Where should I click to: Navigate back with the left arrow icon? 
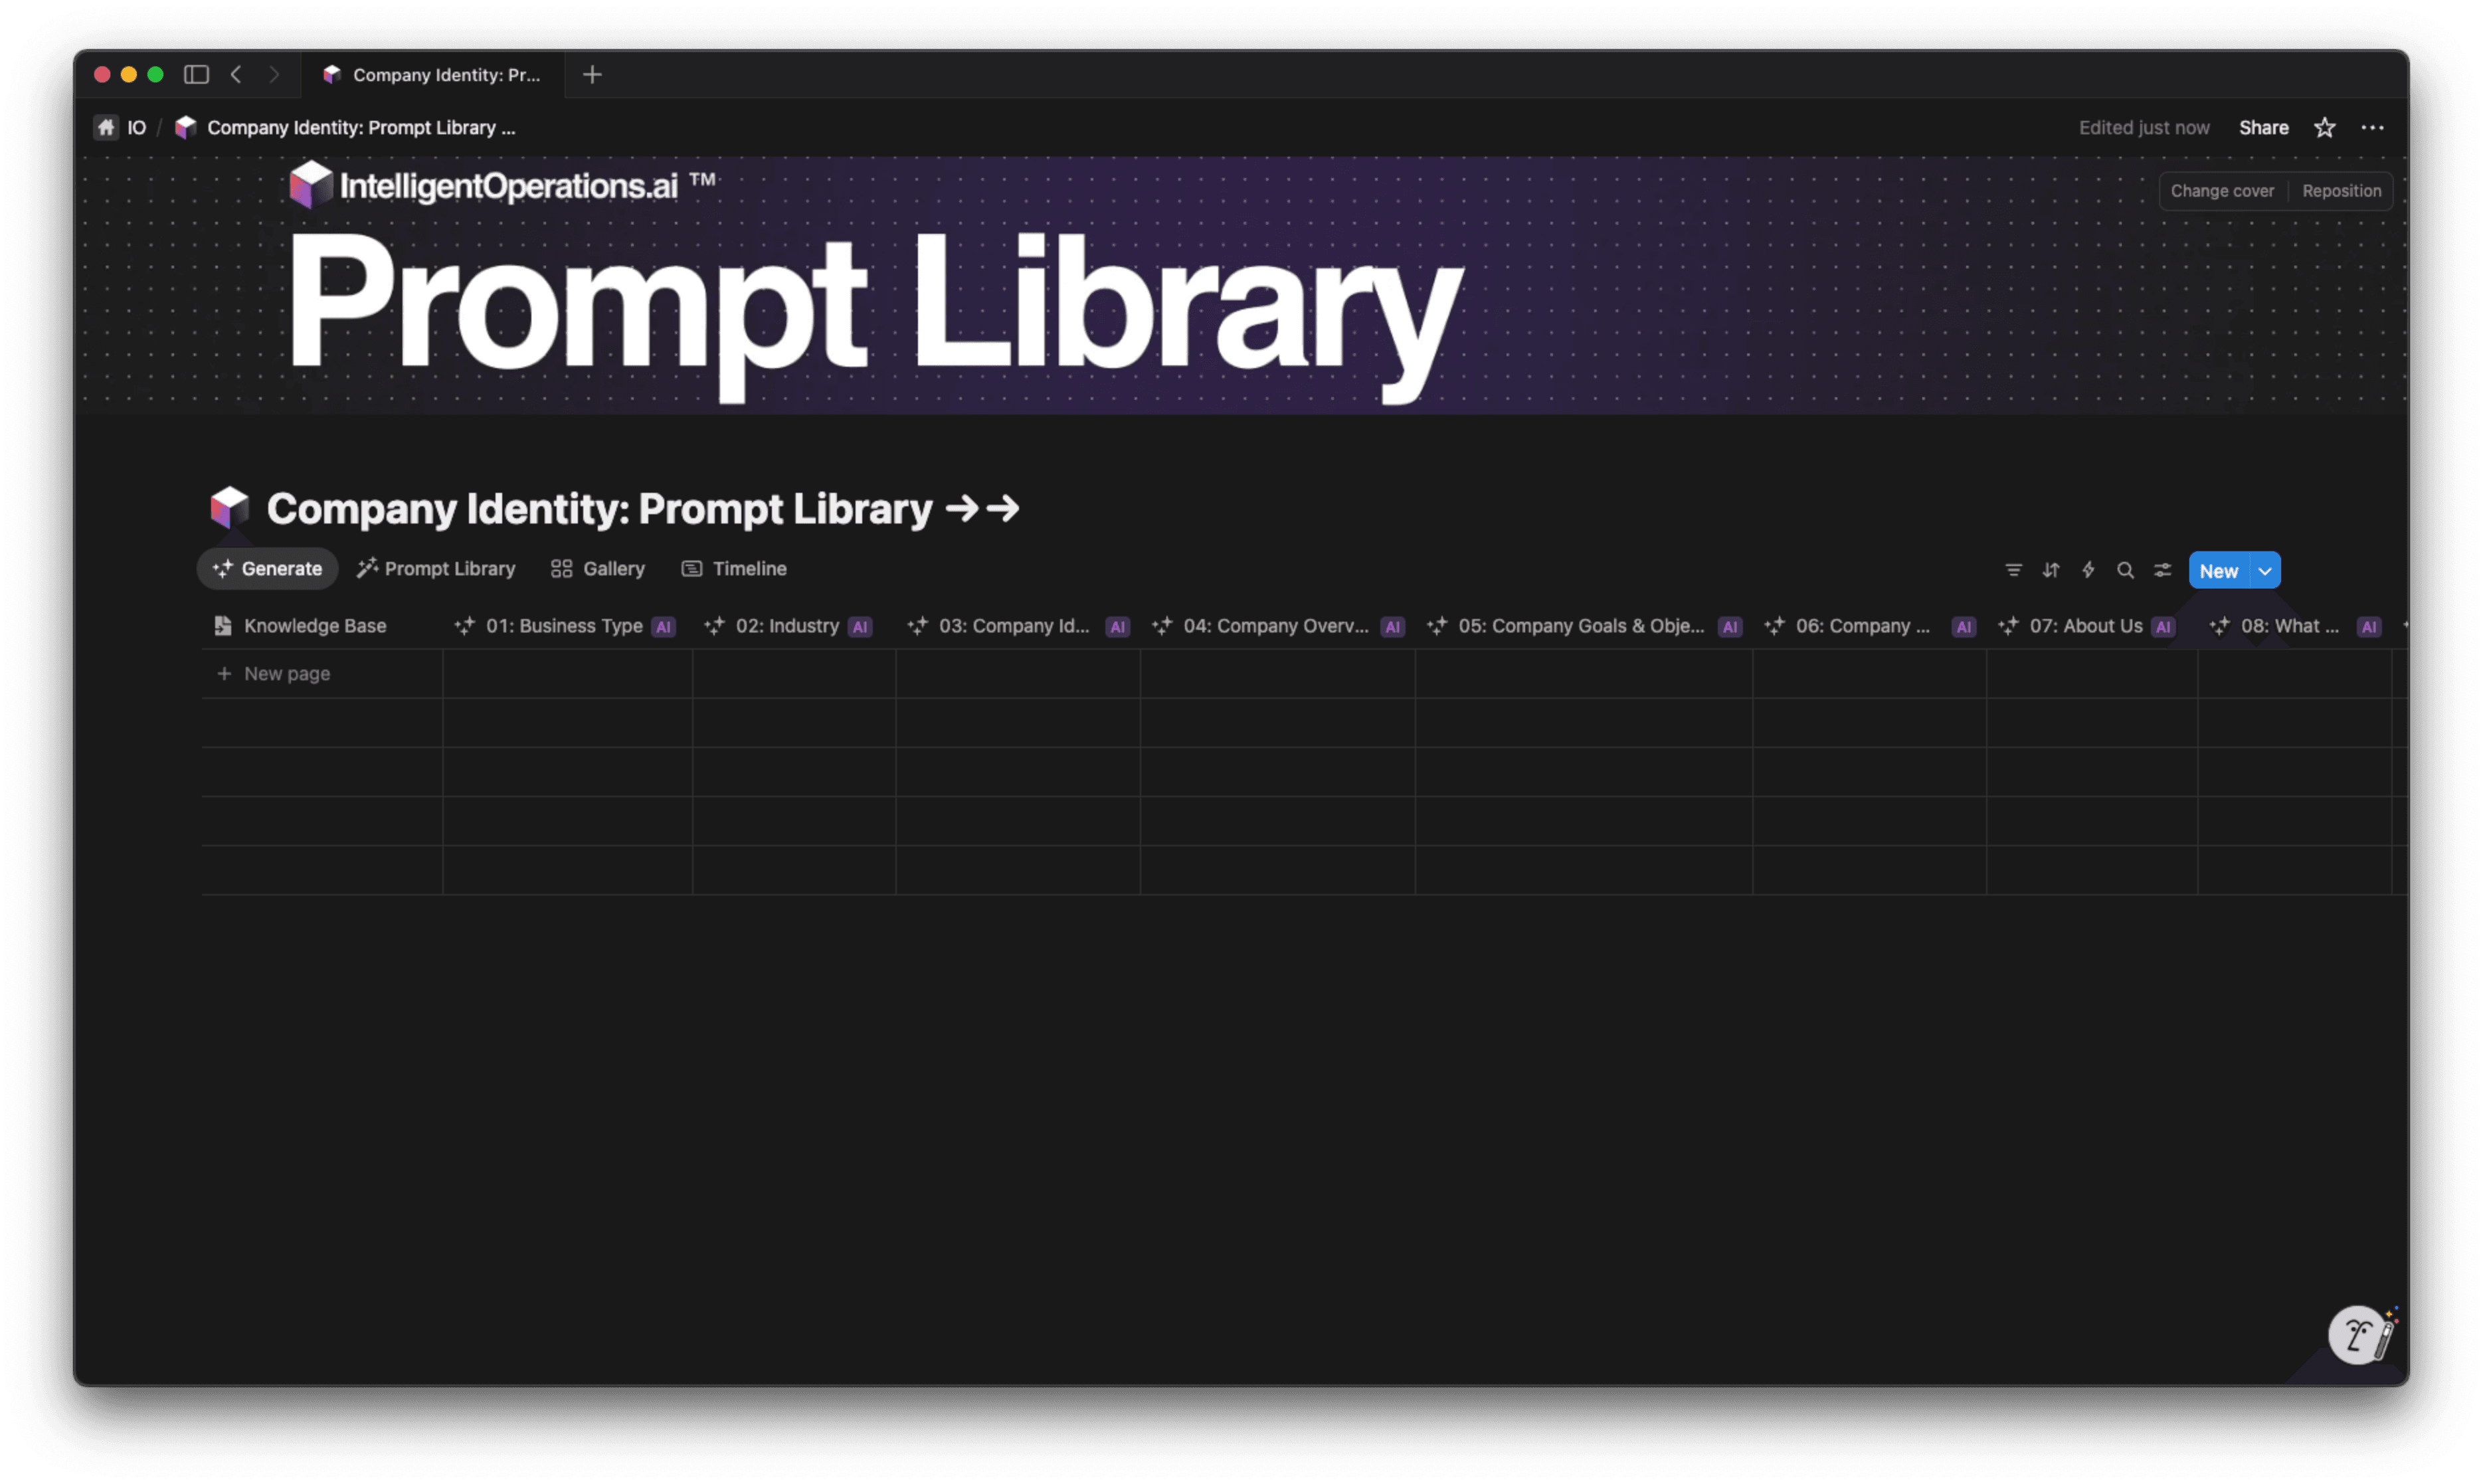pos(236,74)
